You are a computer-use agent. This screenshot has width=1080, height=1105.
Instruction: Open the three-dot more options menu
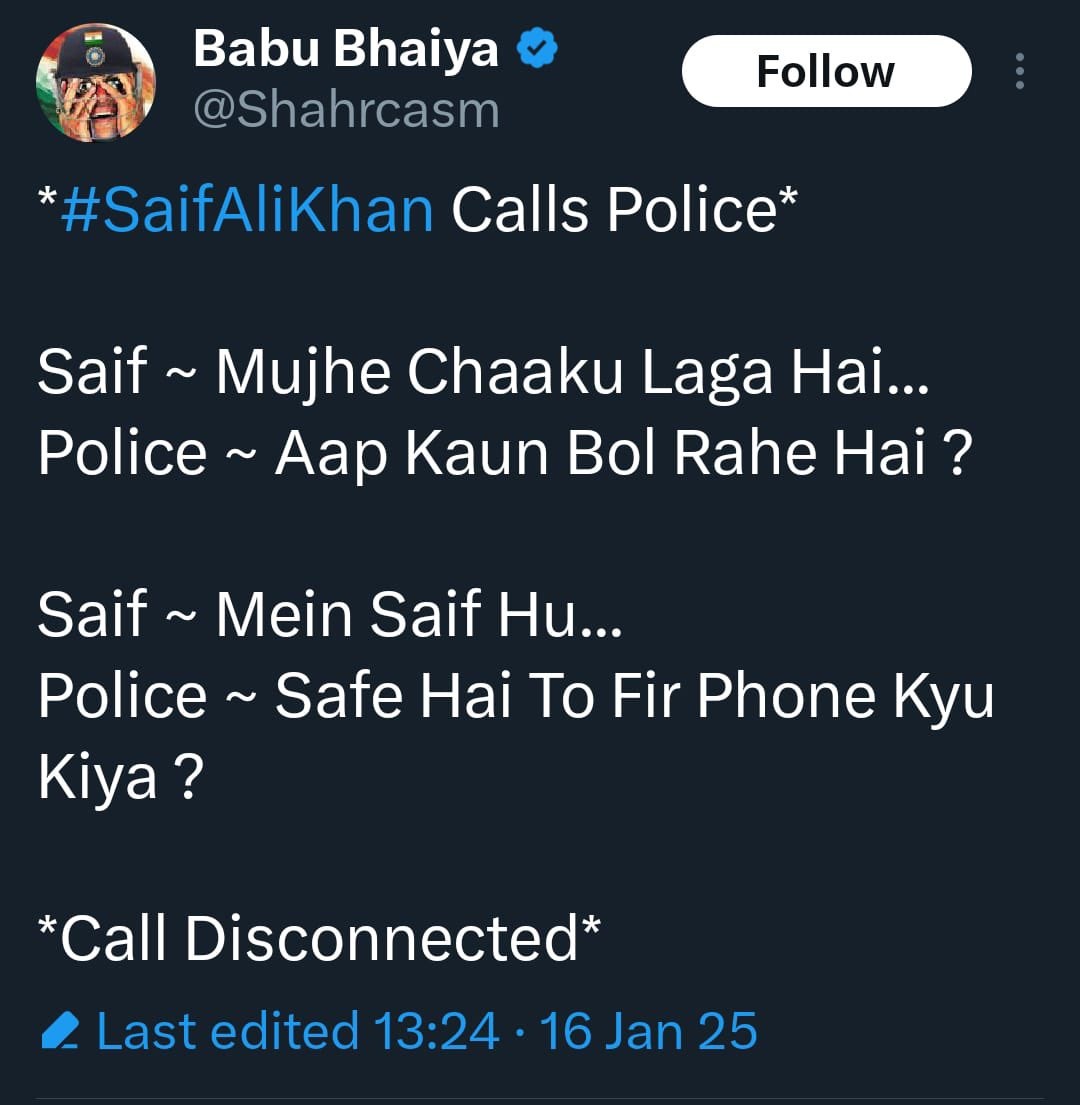coord(1019,71)
